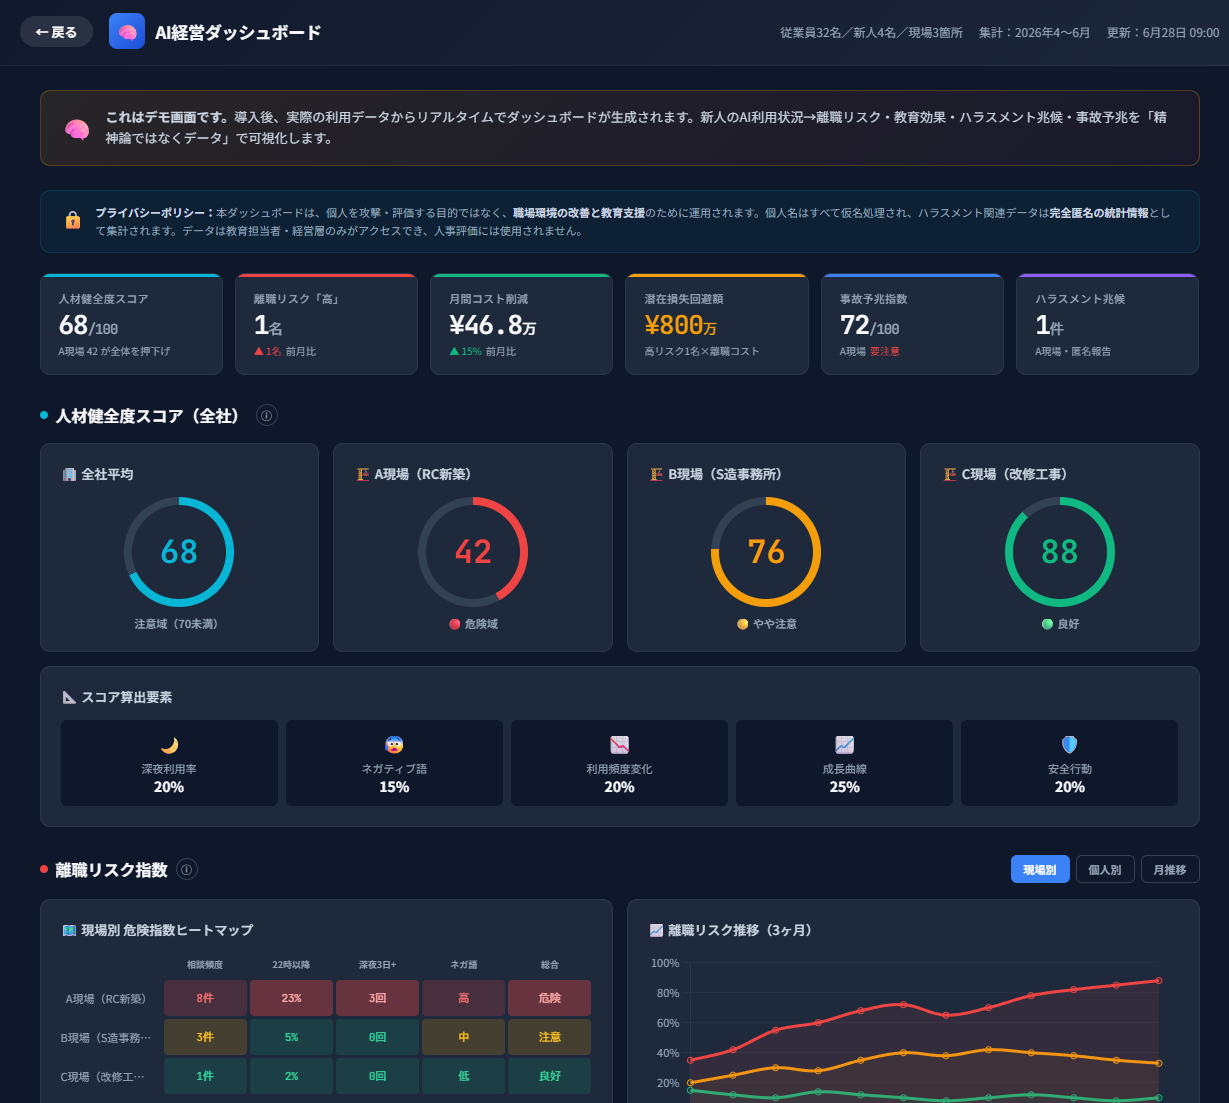
Task: Open info icon beside 人材健全度スコア heading
Action: coord(267,415)
